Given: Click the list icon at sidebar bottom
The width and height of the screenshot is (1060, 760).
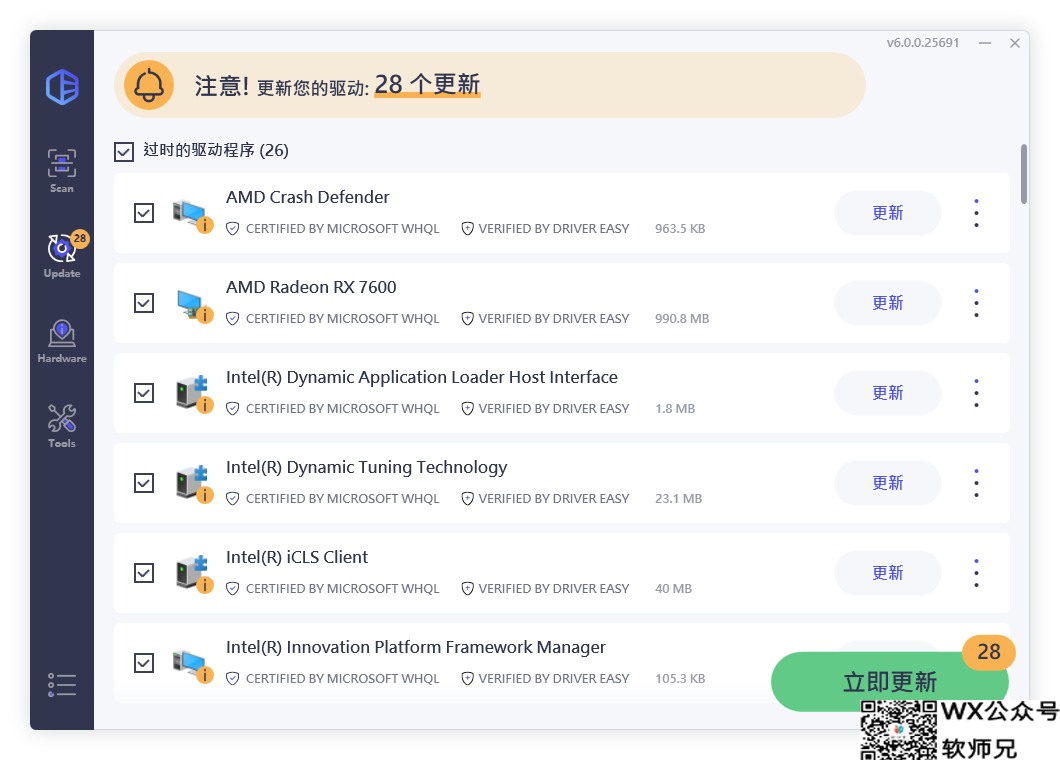Looking at the screenshot, I should pyautogui.click(x=61, y=684).
